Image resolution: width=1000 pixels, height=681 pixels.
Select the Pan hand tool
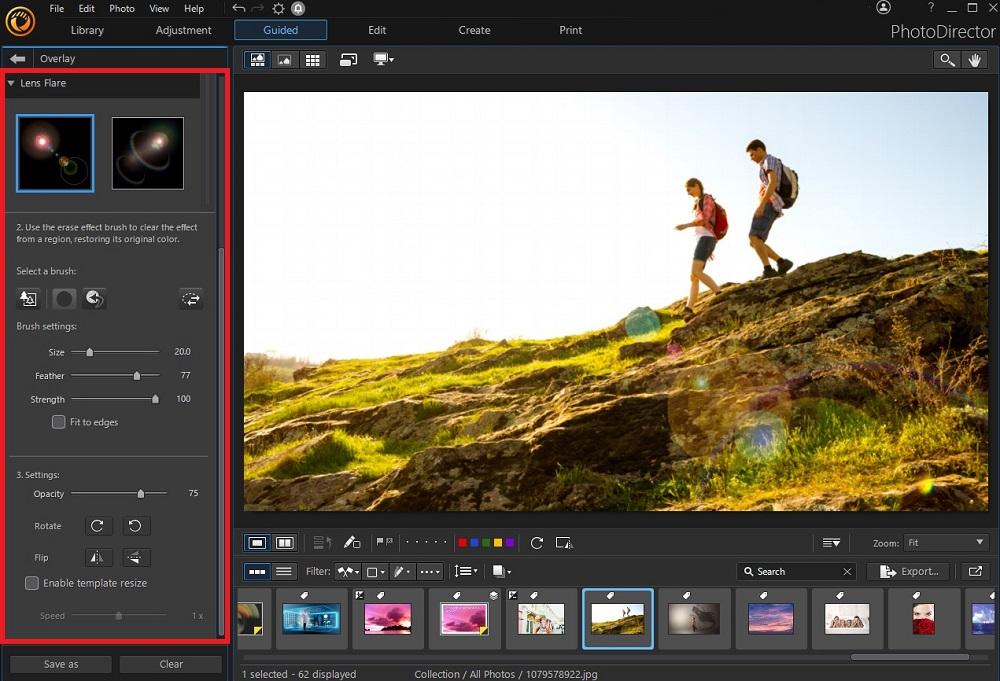click(x=975, y=60)
